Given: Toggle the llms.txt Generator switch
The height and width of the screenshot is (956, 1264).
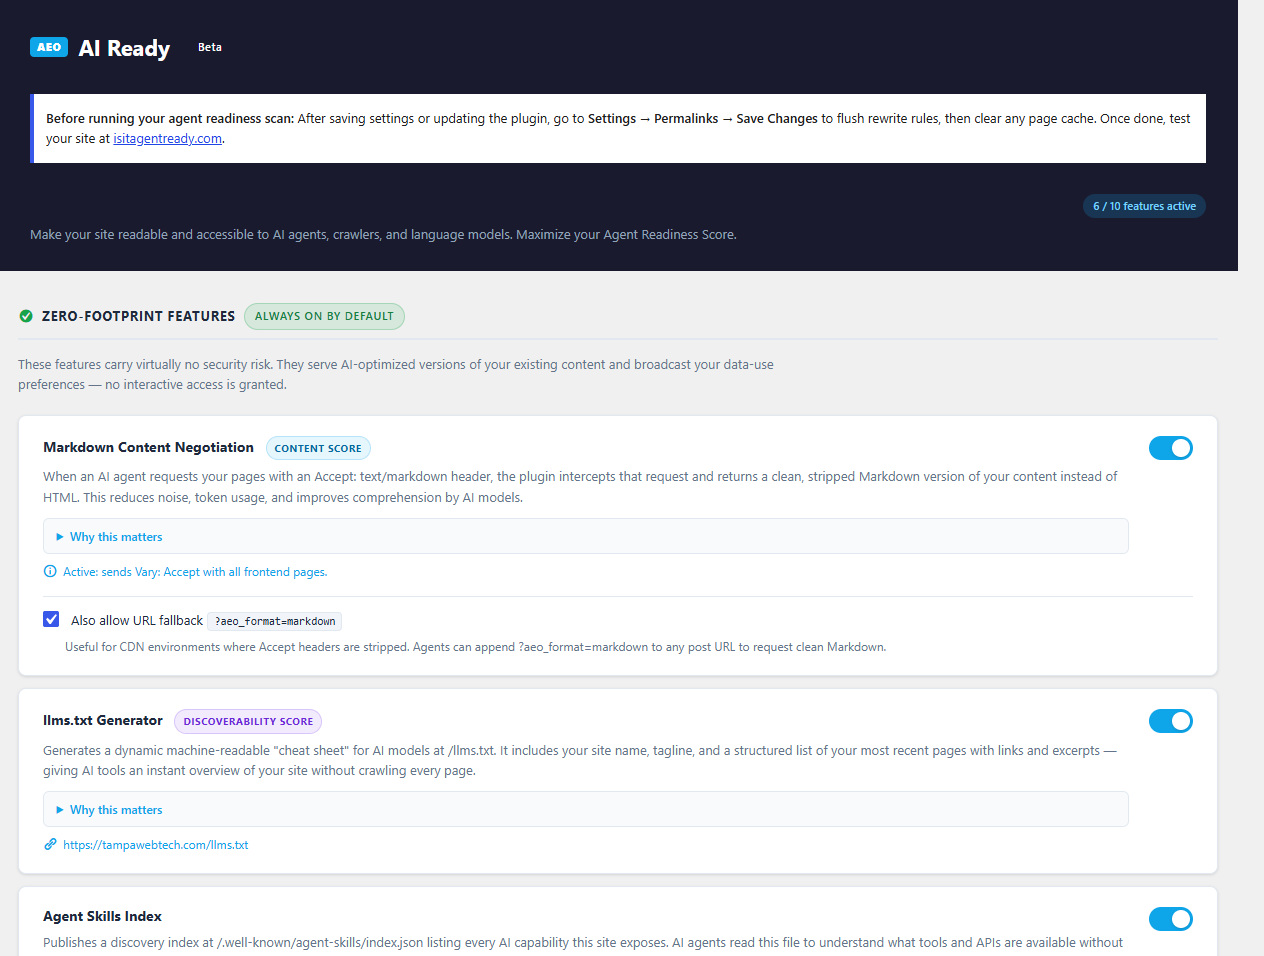Looking at the screenshot, I should pos(1171,721).
